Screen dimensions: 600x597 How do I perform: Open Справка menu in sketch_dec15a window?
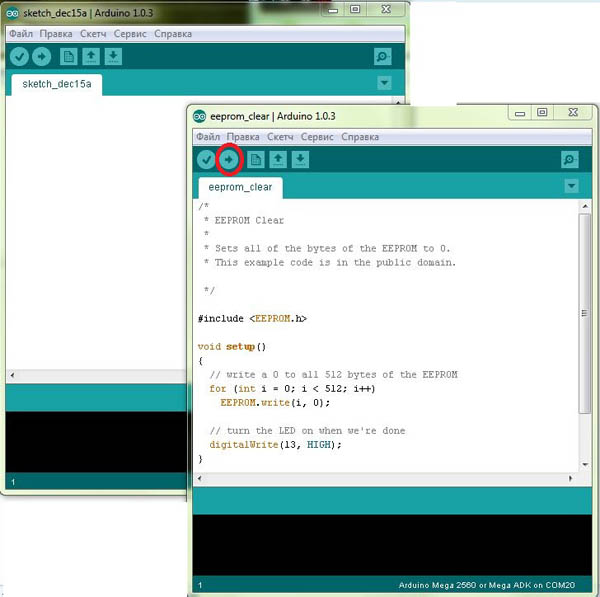tap(173, 34)
